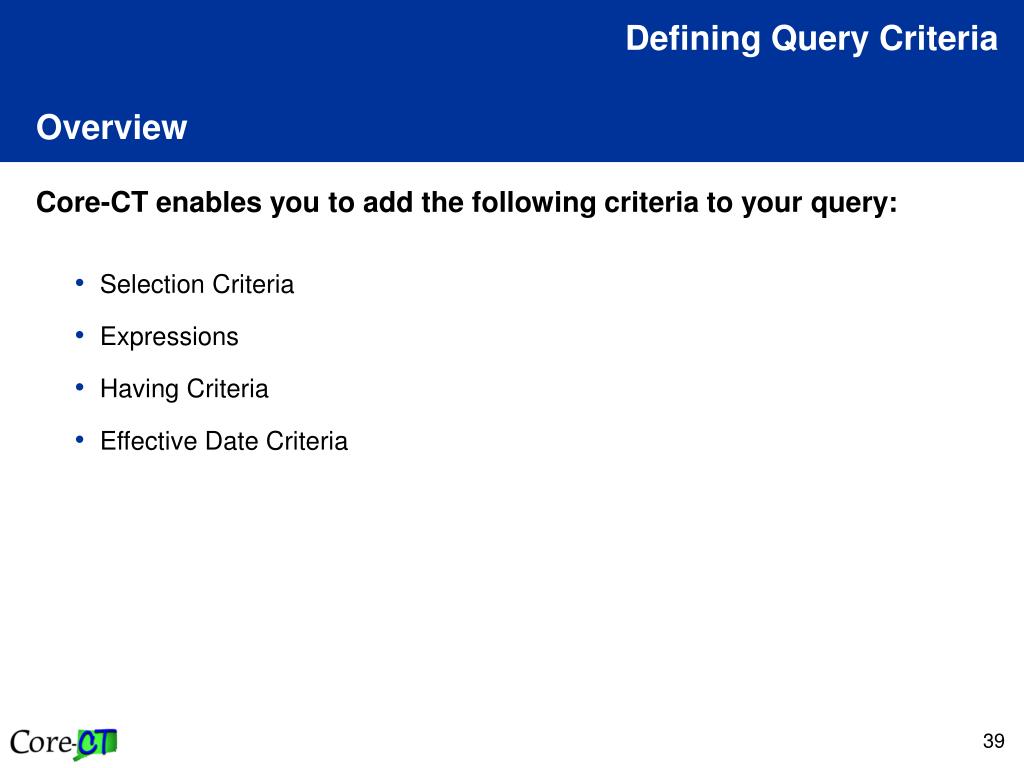The width and height of the screenshot is (1024, 768).
Task: Select the Expressions bullet text
Action: pos(169,337)
